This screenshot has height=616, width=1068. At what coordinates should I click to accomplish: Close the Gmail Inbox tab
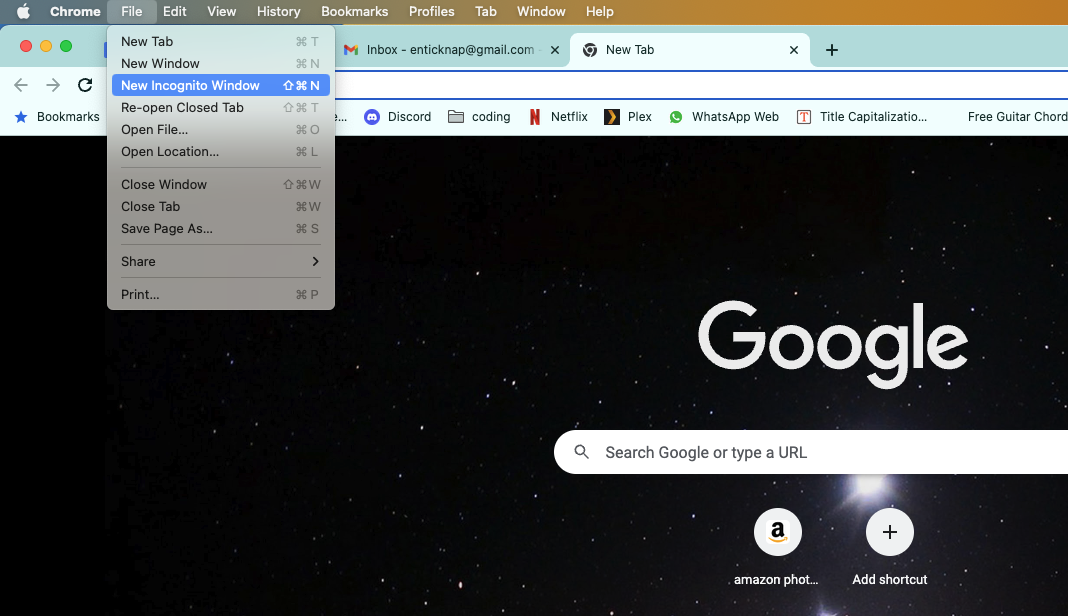554,50
